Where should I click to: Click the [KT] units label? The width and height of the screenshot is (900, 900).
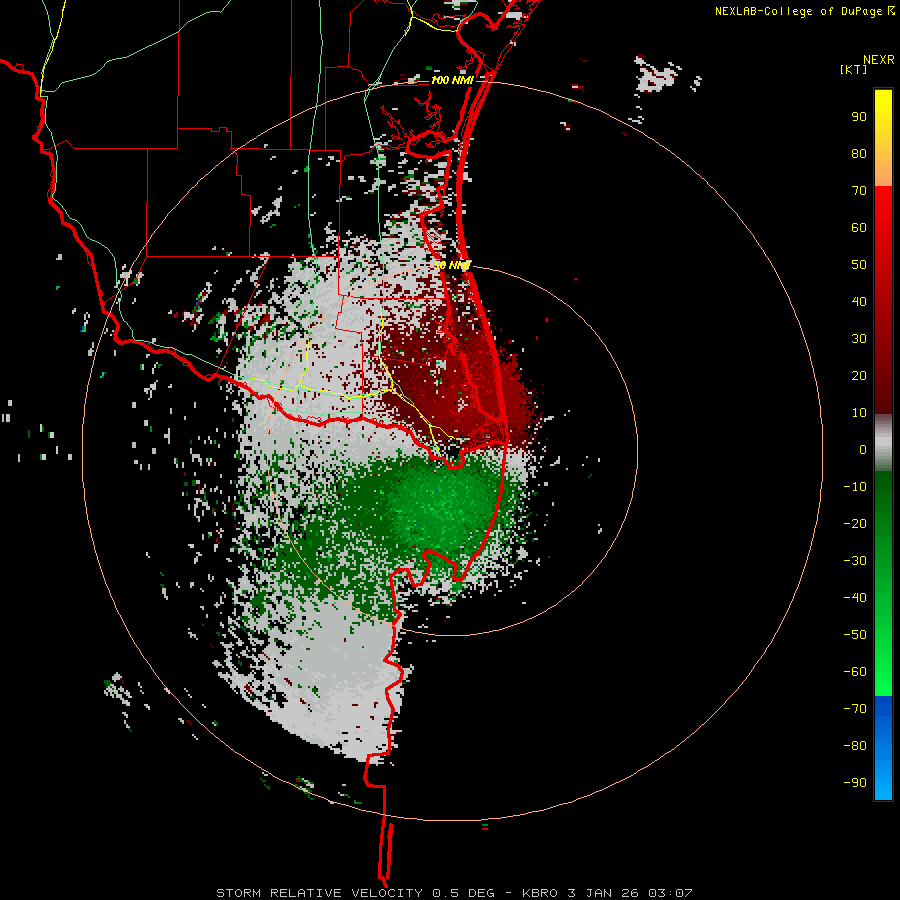point(854,69)
